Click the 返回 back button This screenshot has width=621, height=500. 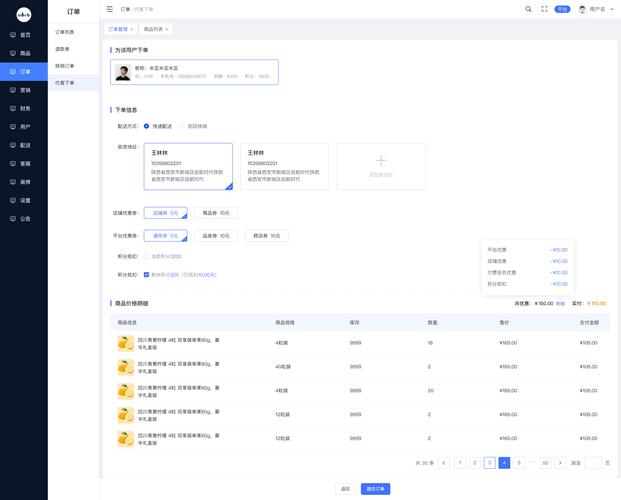(x=345, y=489)
